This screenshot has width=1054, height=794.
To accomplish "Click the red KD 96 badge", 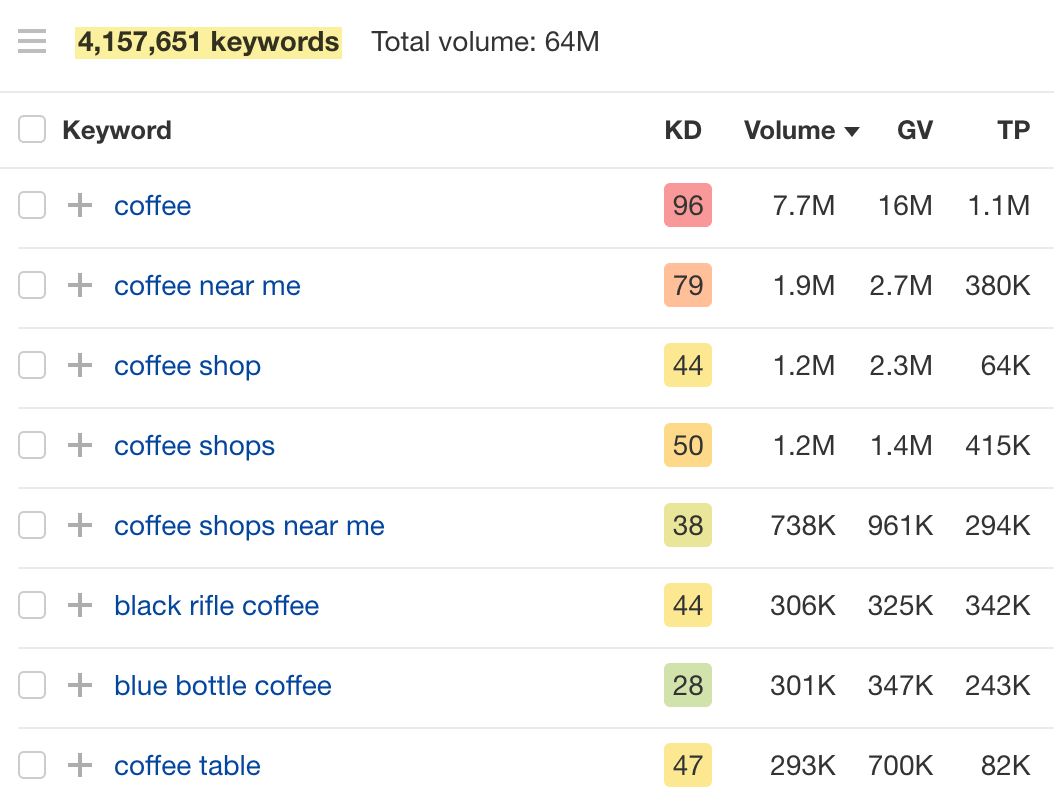I will pos(688,206).
